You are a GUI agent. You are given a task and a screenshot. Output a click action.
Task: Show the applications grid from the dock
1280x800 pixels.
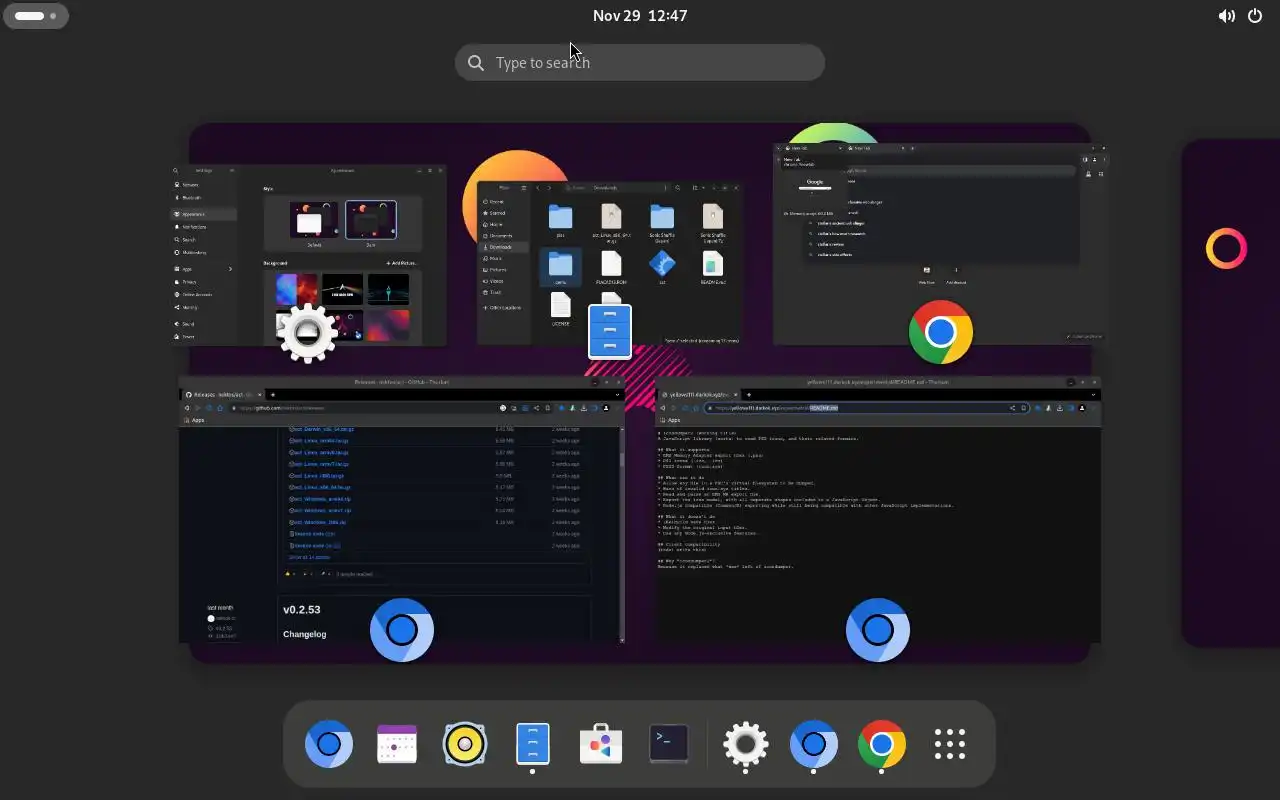[950, 744]
